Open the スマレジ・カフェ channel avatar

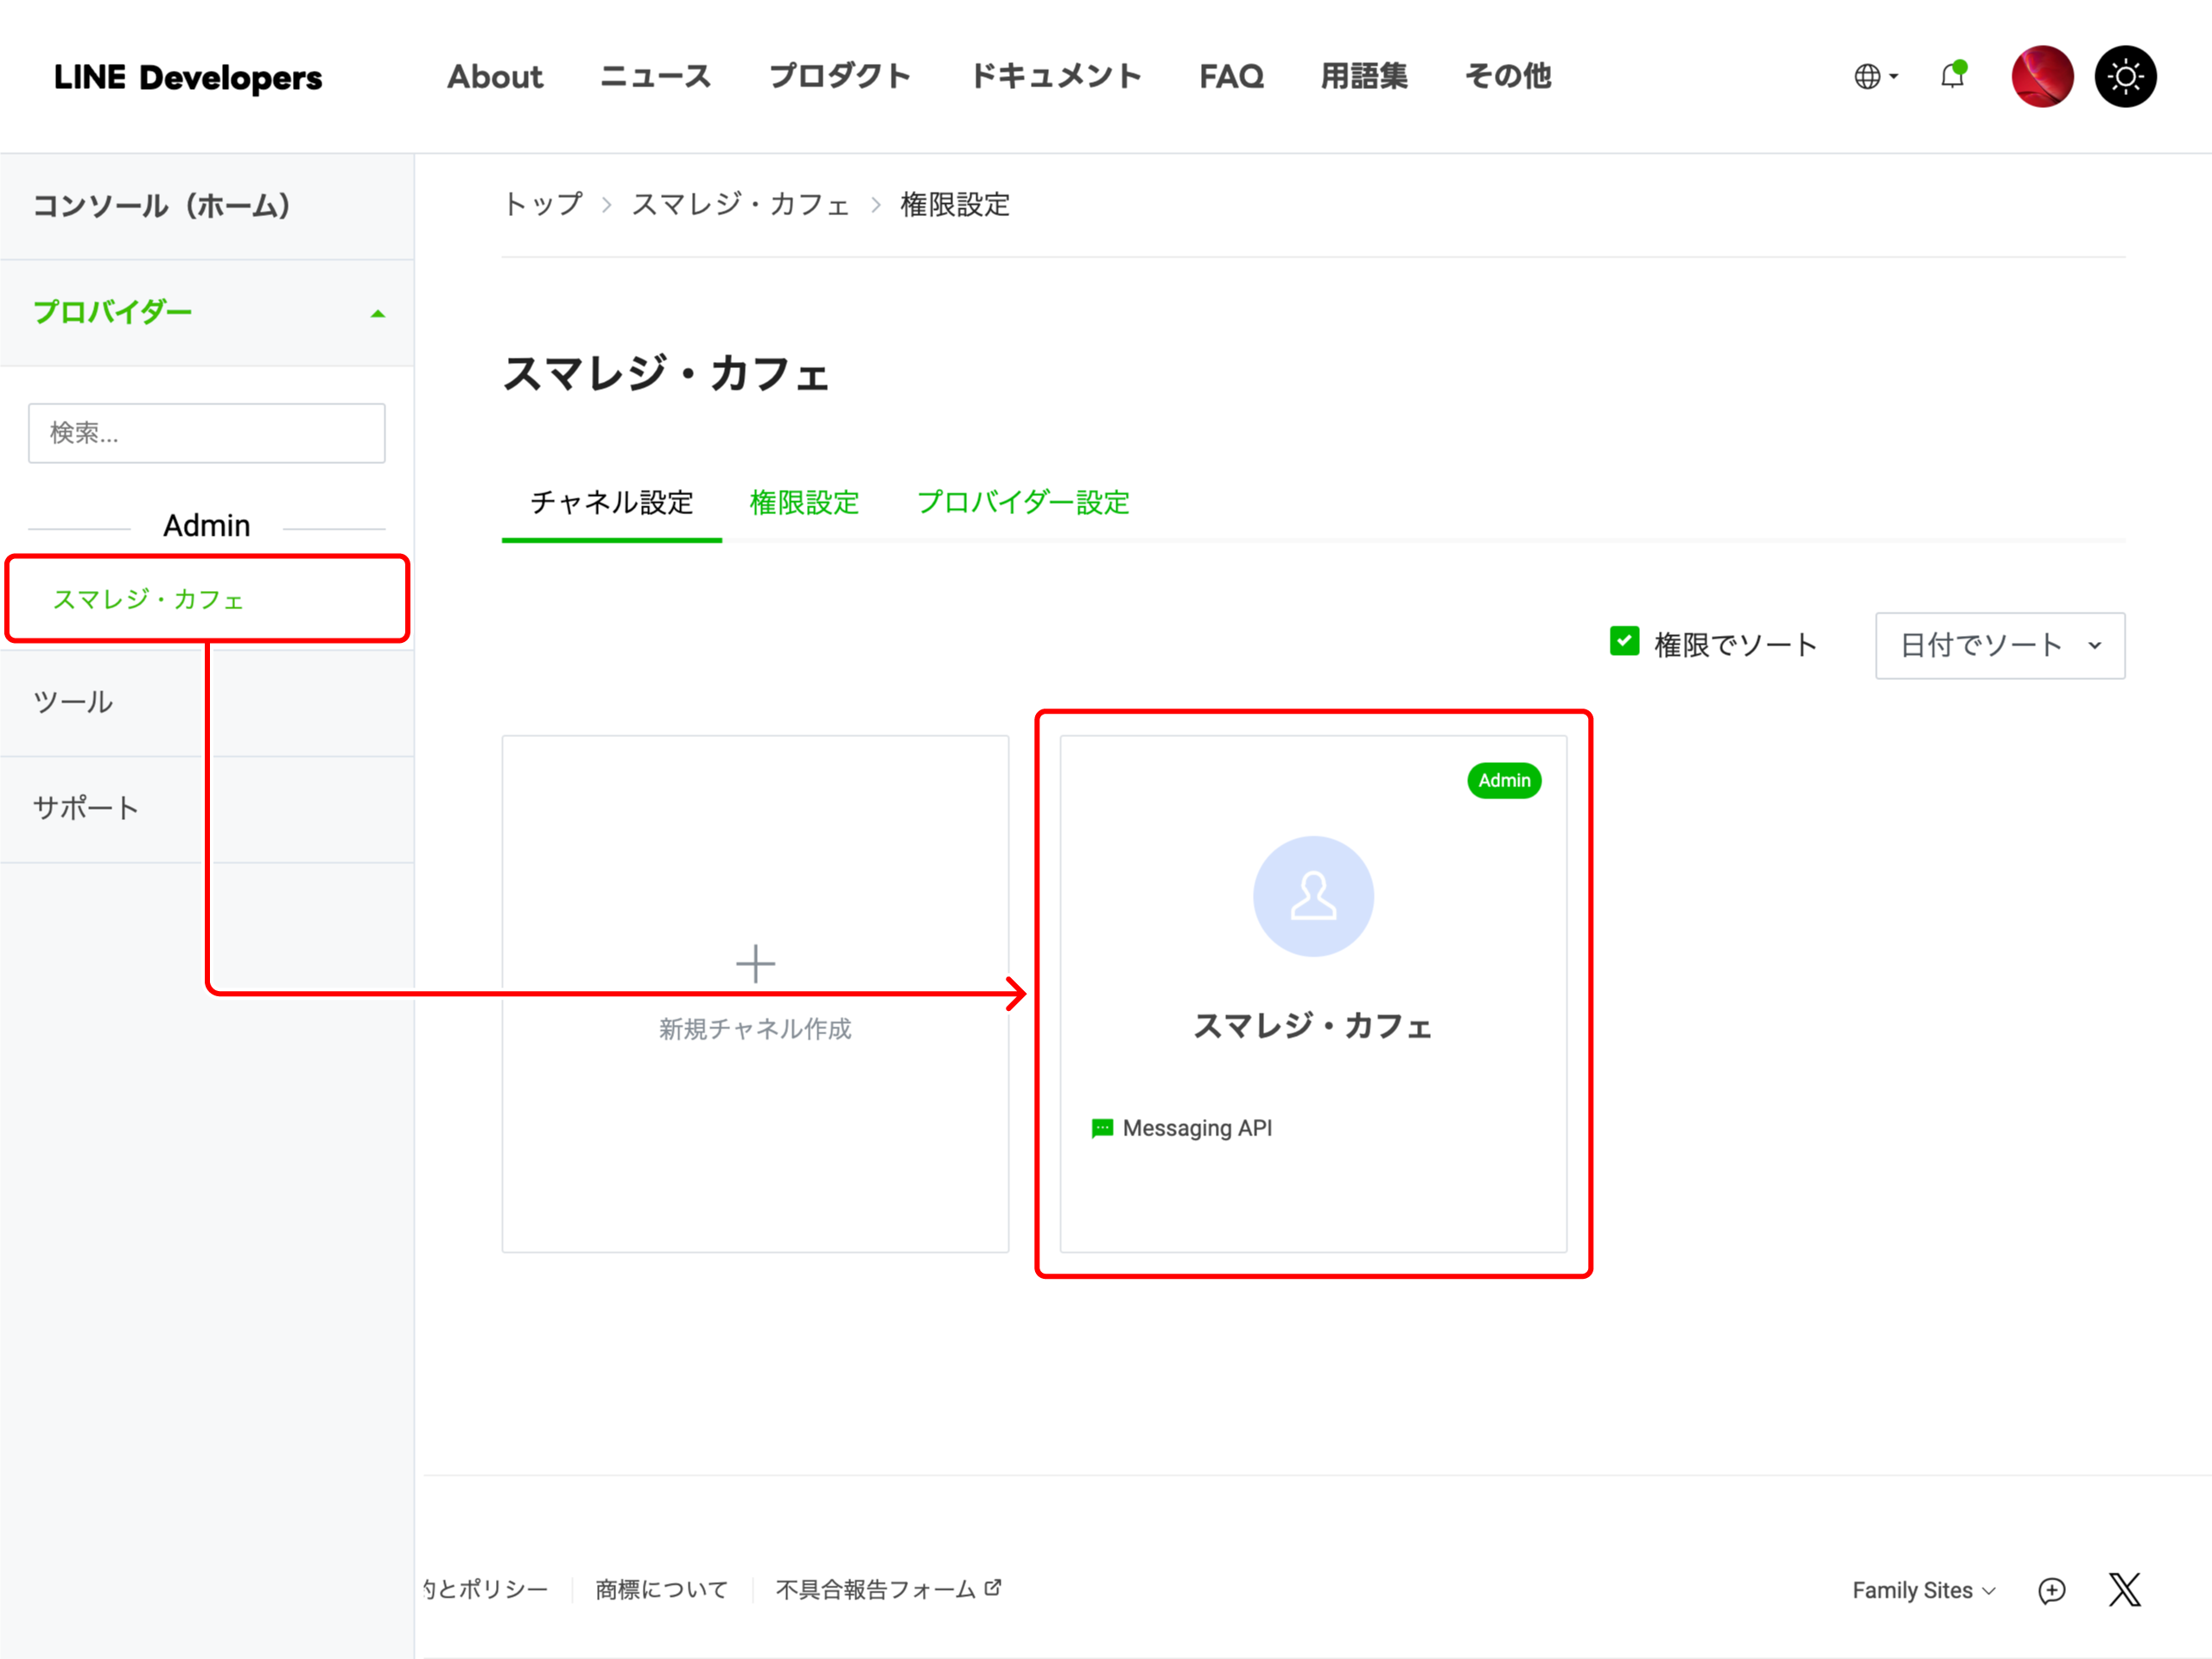tap(1314, 896)
